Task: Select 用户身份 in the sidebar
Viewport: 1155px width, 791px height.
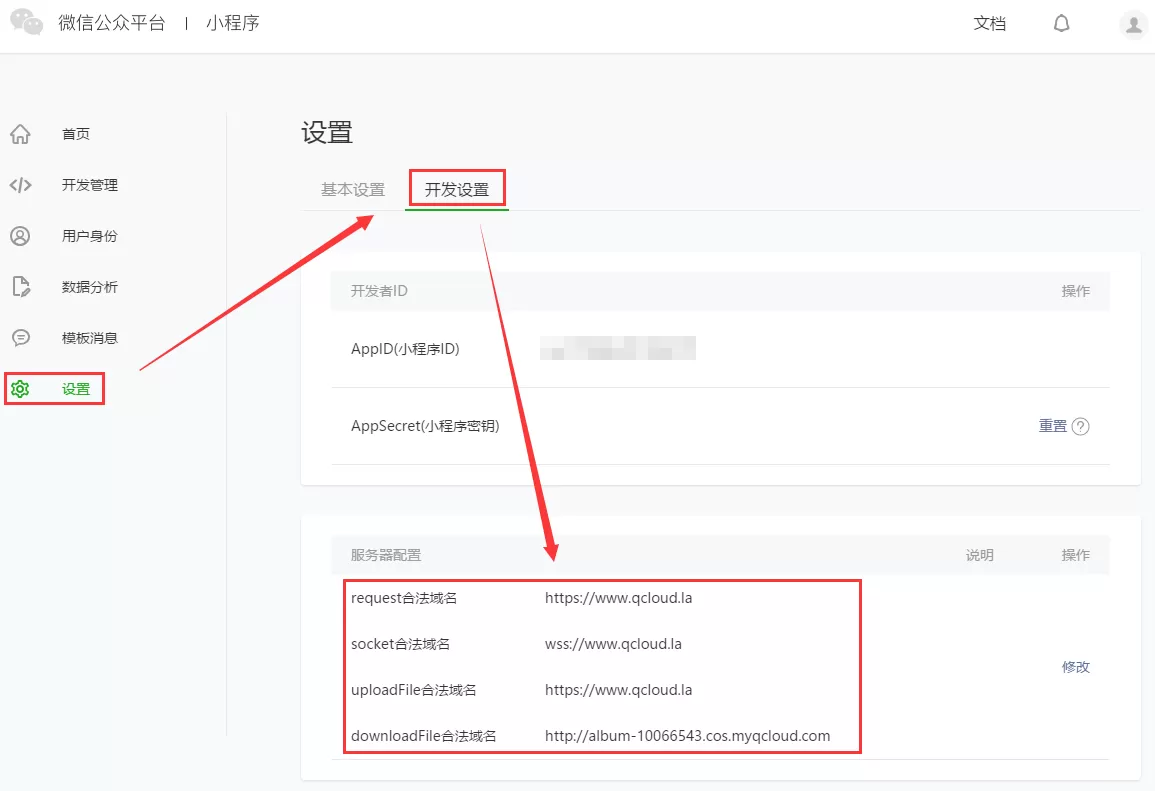Action: pyautogui.click(x=90, y=236)
